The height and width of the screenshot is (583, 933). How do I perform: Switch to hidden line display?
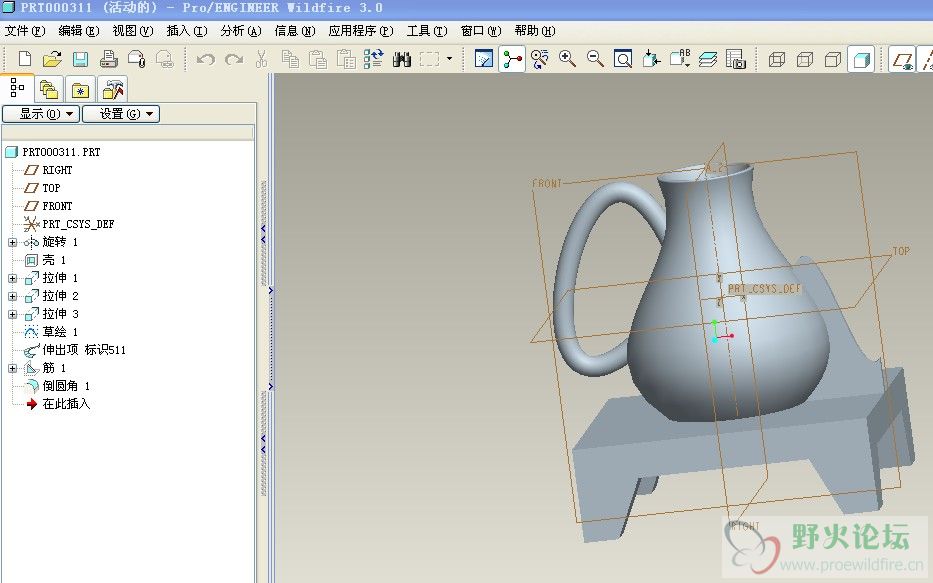(805, 59)
